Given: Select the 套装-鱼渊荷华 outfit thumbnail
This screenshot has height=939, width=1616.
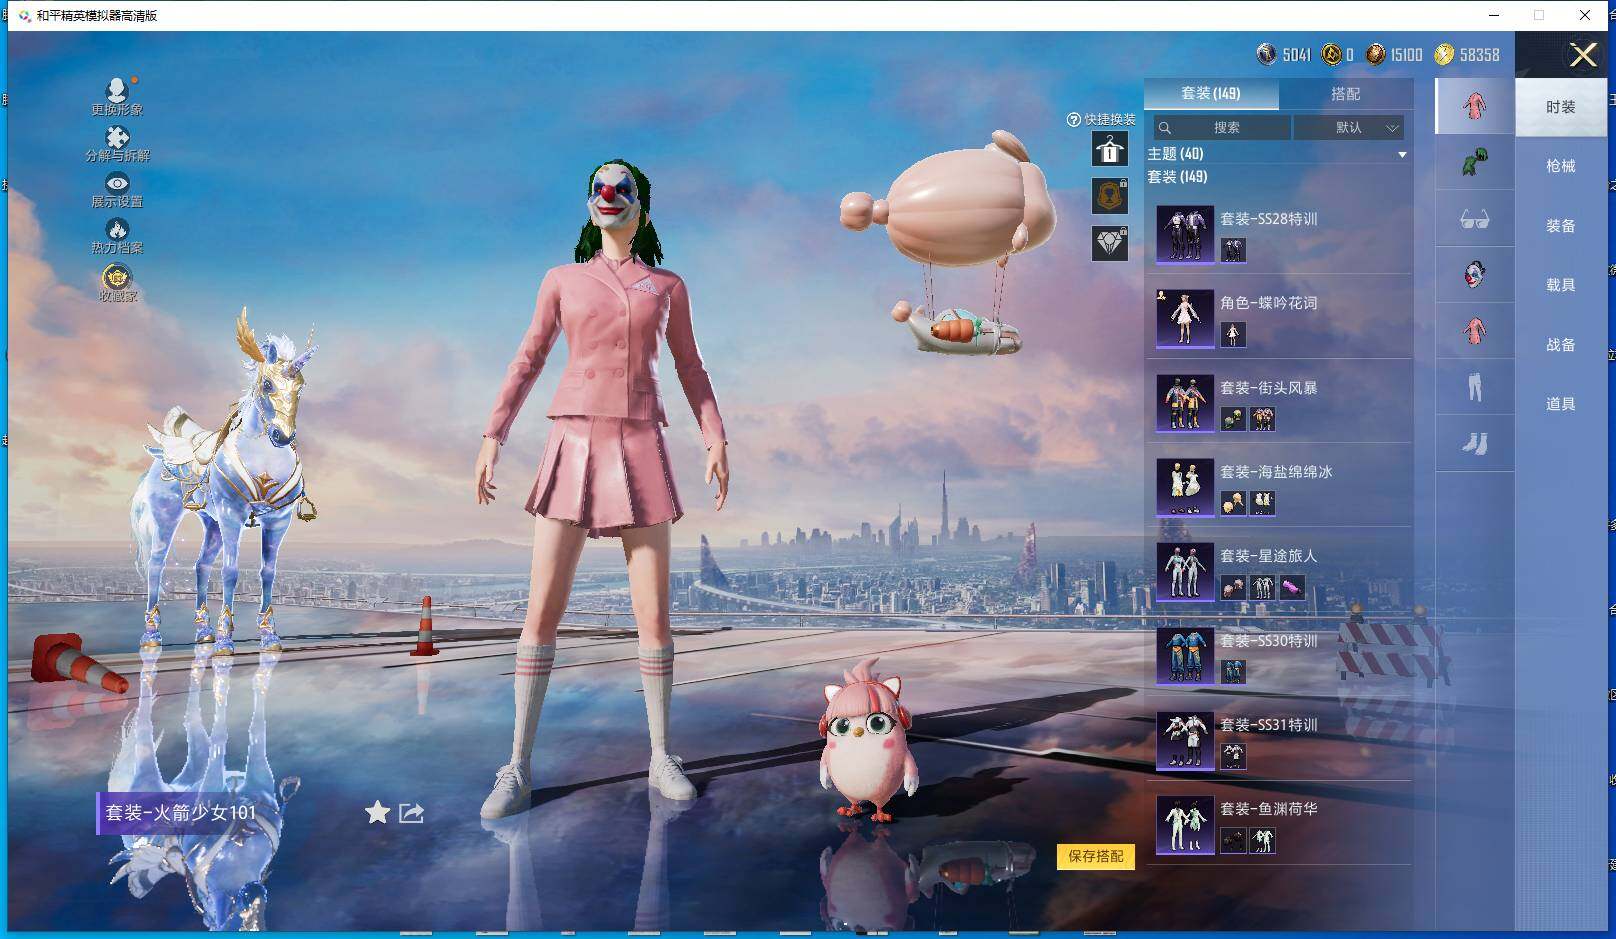Looking at the screenshot, I should (1185, 824).
